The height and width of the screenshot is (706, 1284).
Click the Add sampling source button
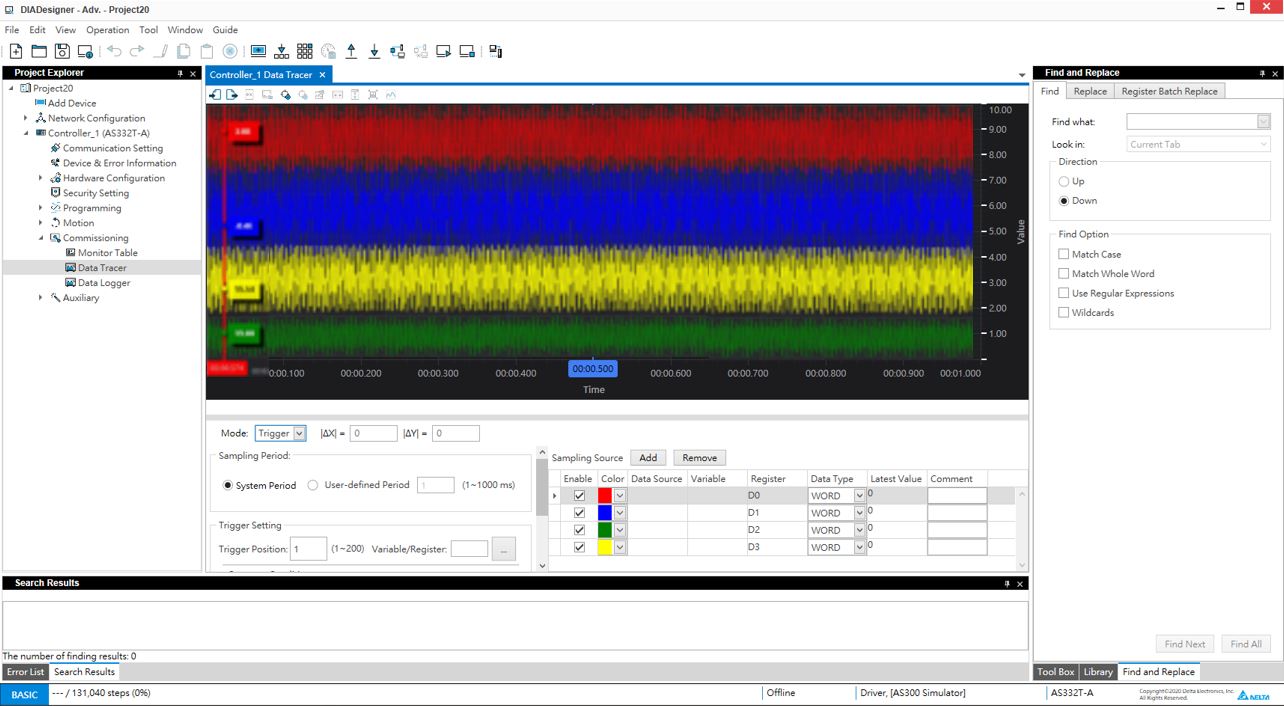point(648,458)
